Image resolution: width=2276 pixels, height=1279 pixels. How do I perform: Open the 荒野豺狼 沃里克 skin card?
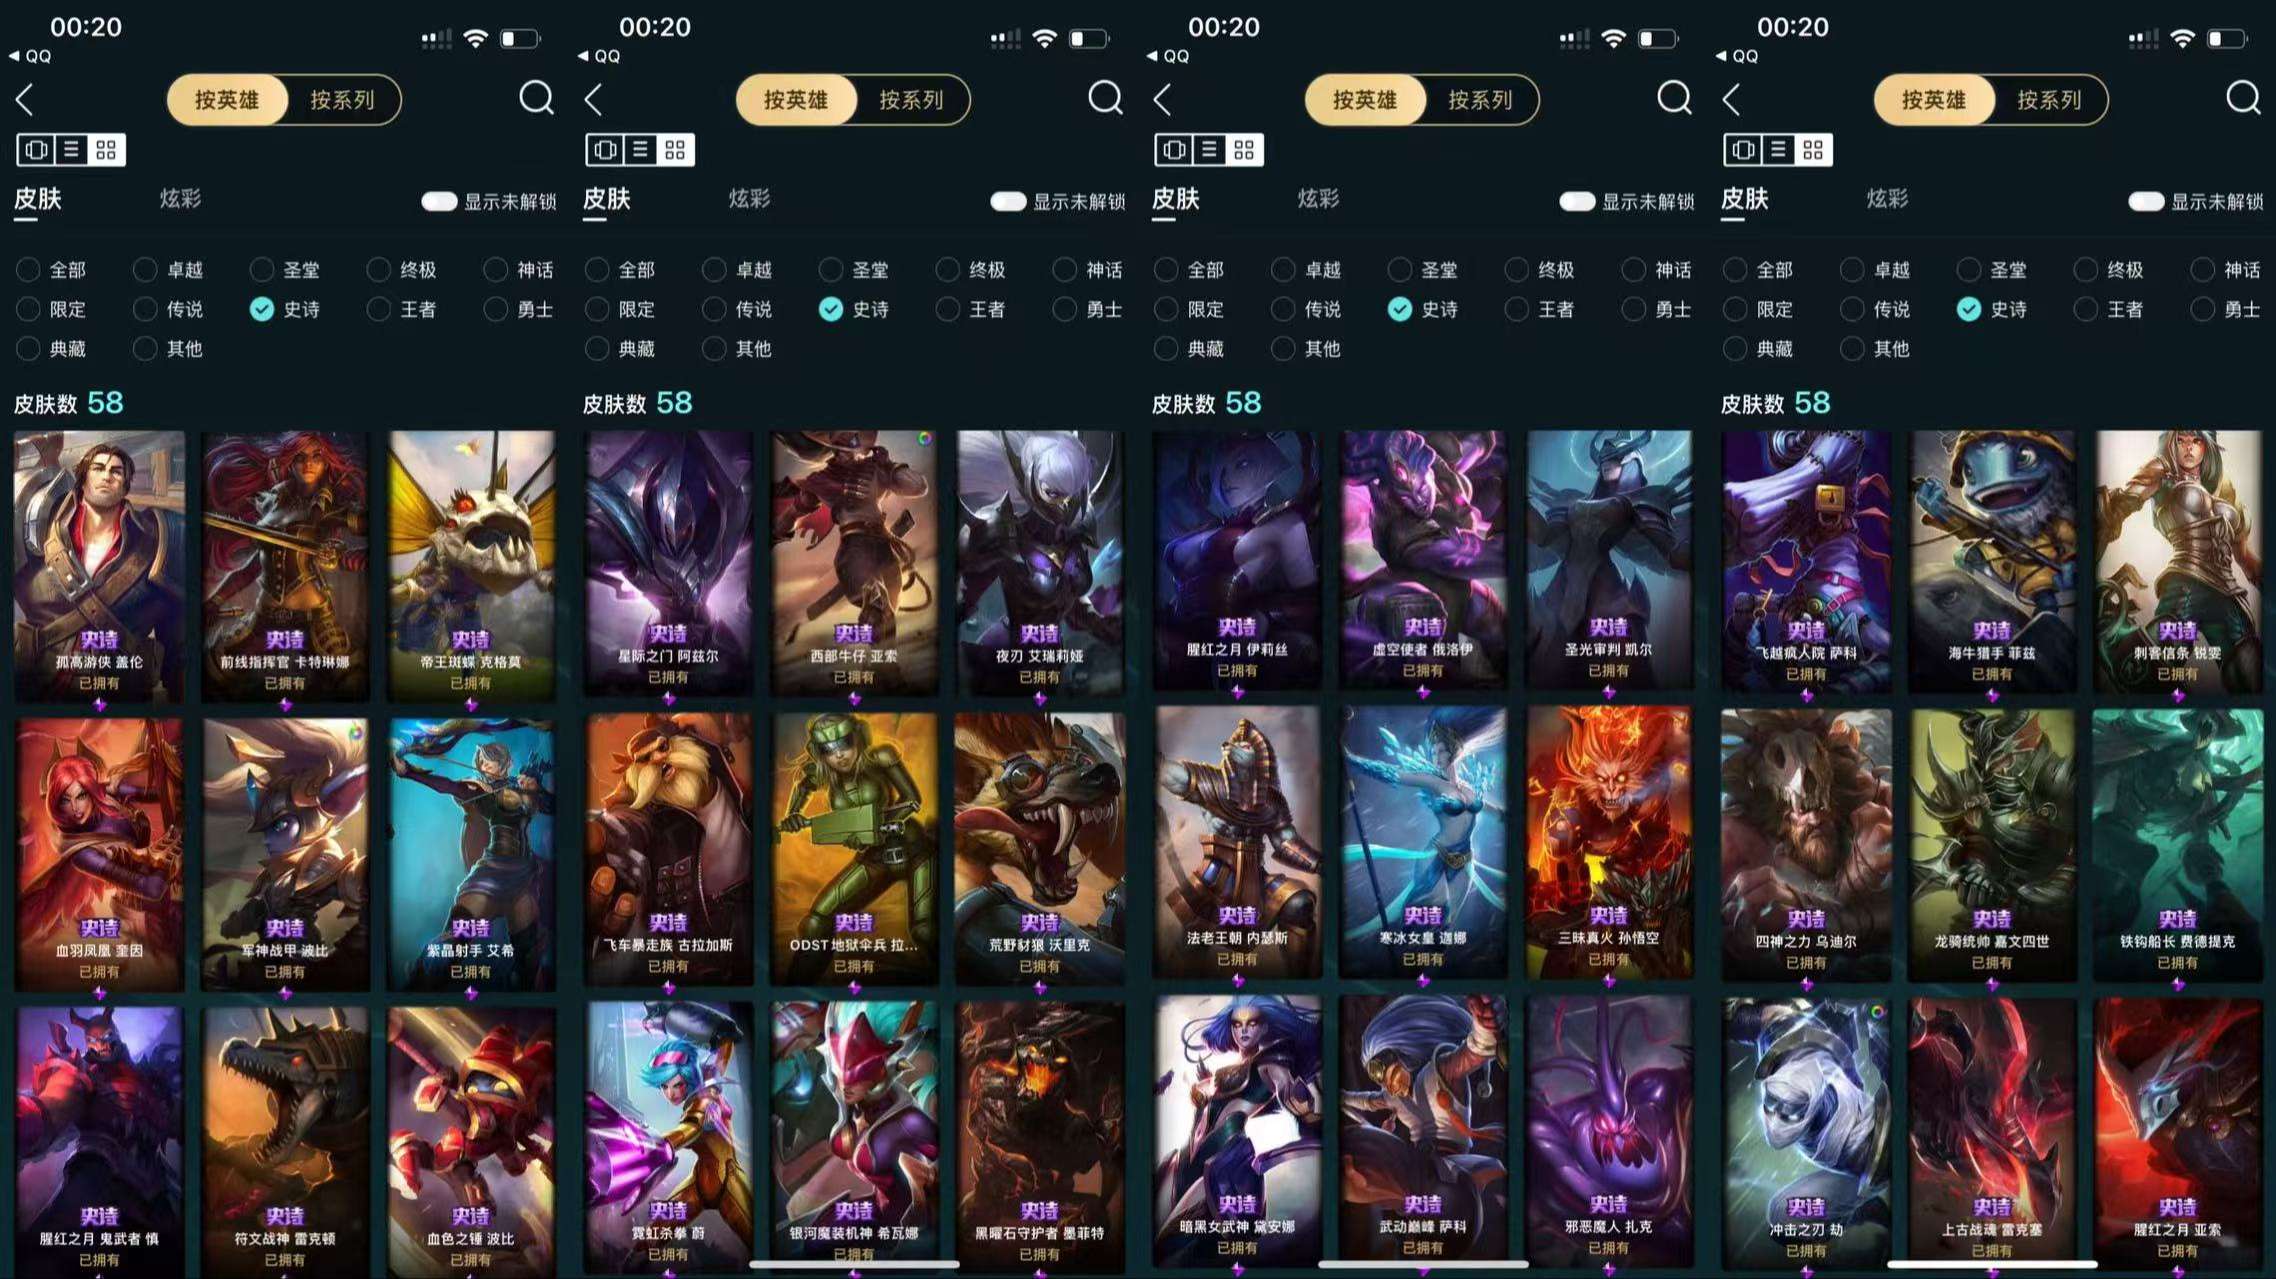pyautogui.click(x=1039, y=846)
